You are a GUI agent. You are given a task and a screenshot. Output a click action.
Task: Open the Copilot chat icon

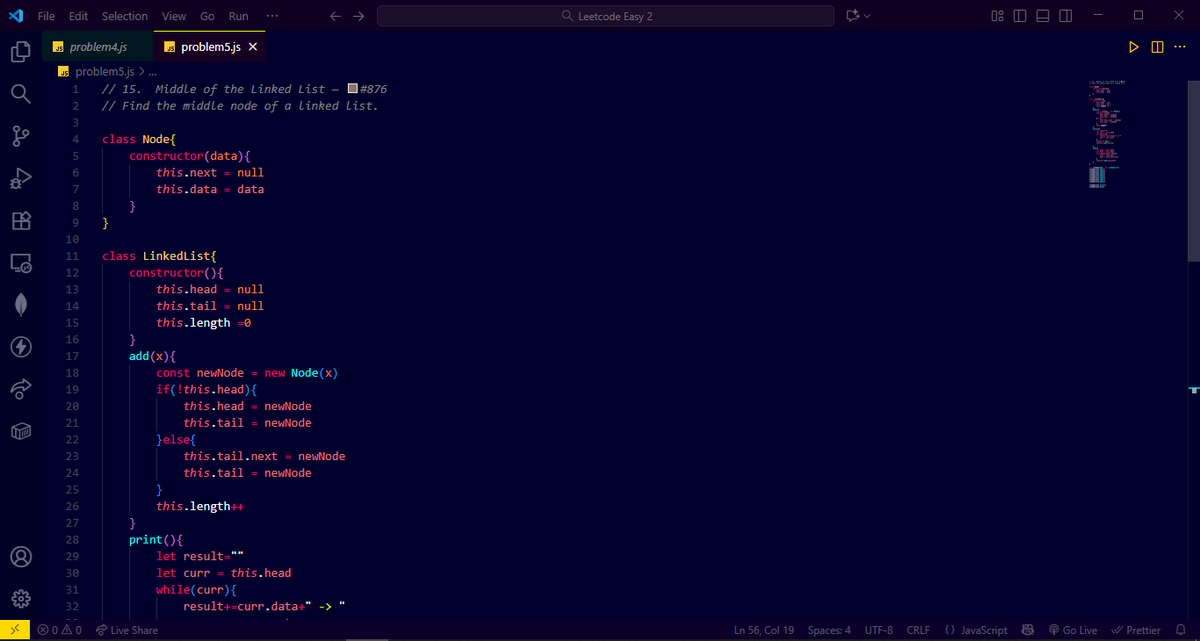(x=852, y=16)
